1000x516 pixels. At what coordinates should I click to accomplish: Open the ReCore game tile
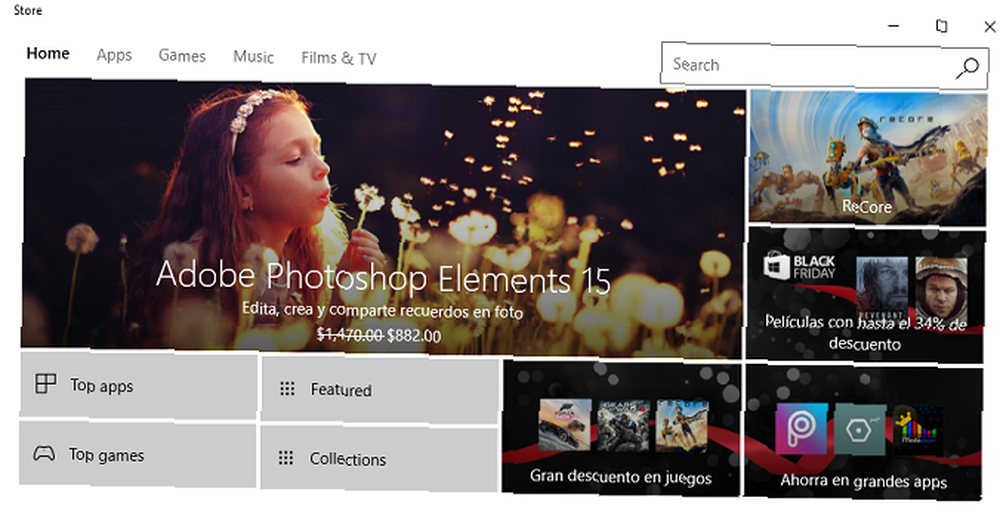(x=867, y=158)
